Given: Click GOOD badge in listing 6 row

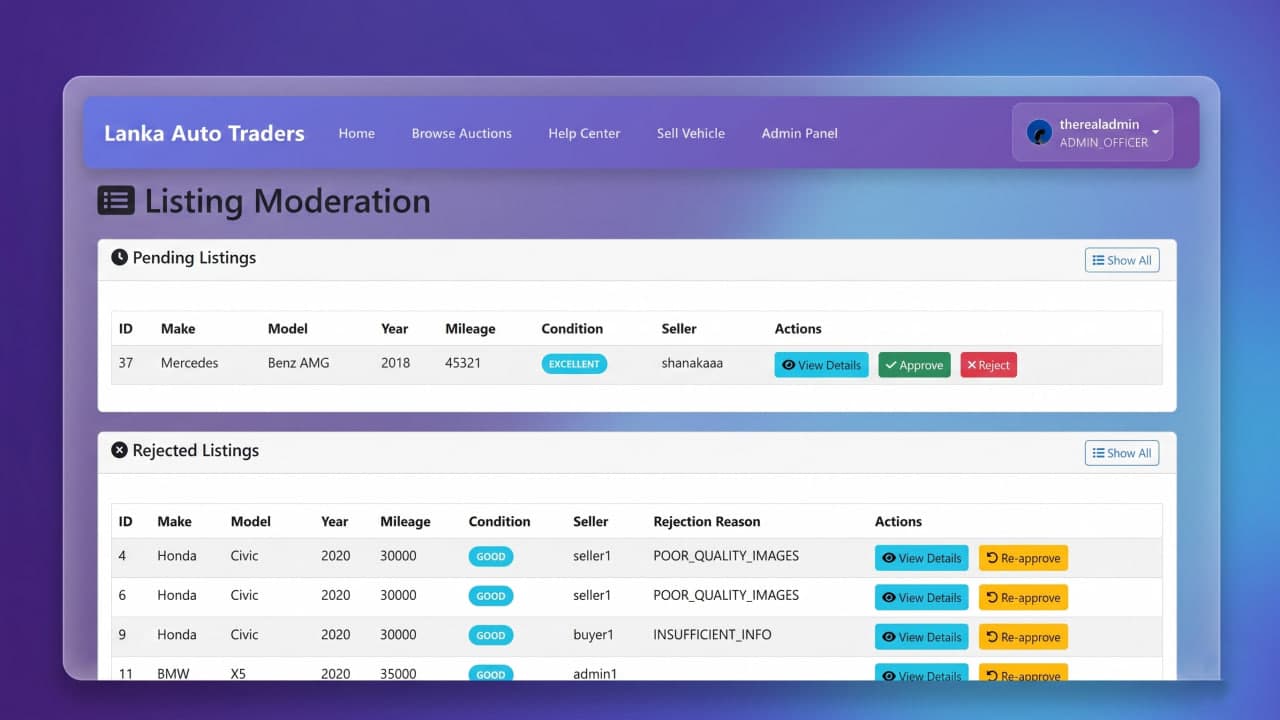Looking at the screenshot, I should point(491,596).
